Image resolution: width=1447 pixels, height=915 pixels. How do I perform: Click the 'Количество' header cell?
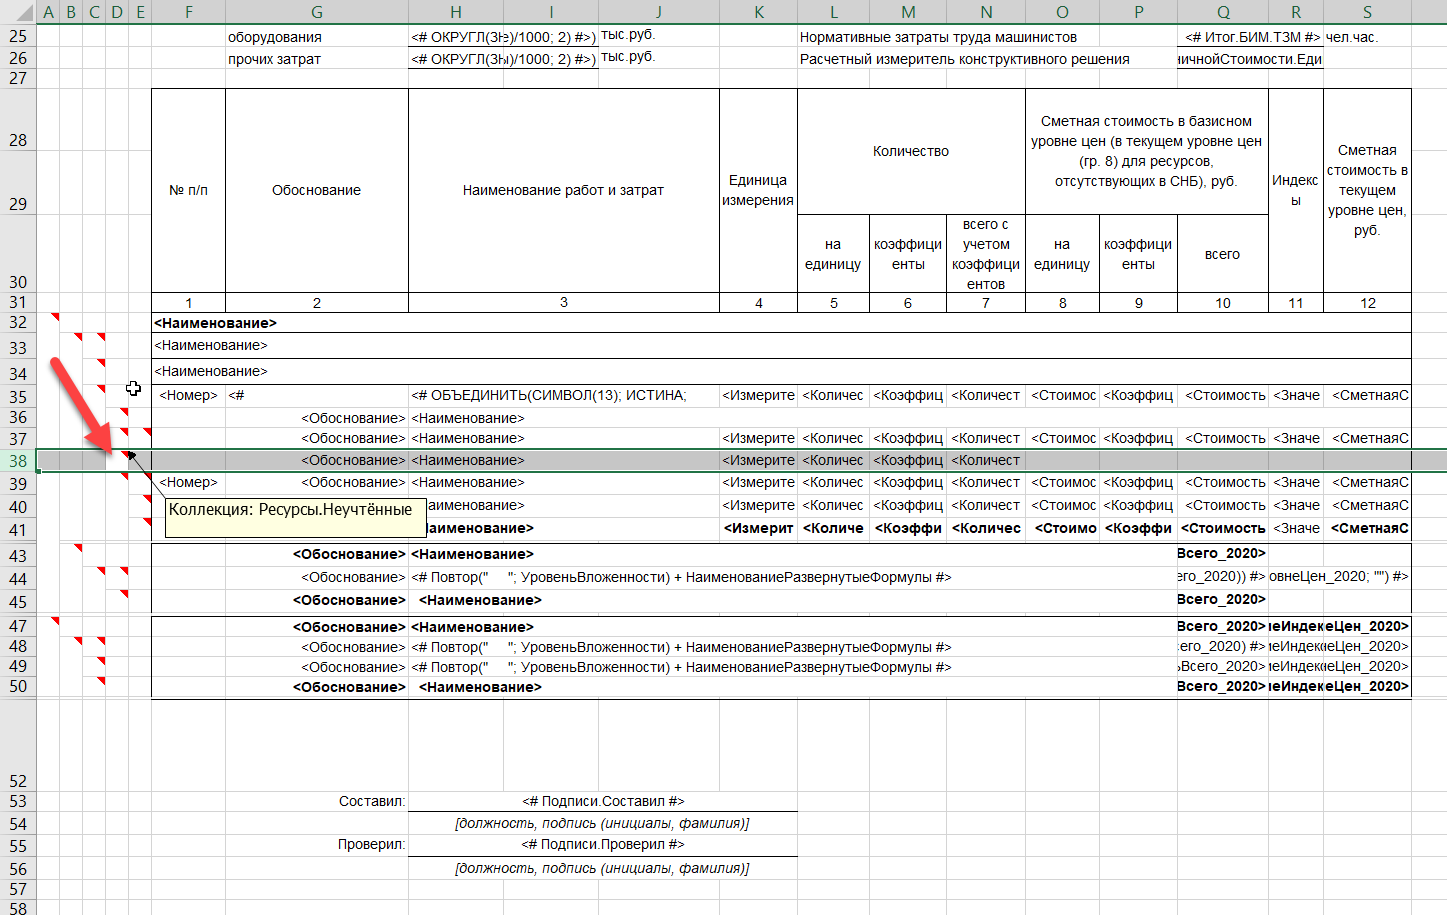[x=911, y=151]
